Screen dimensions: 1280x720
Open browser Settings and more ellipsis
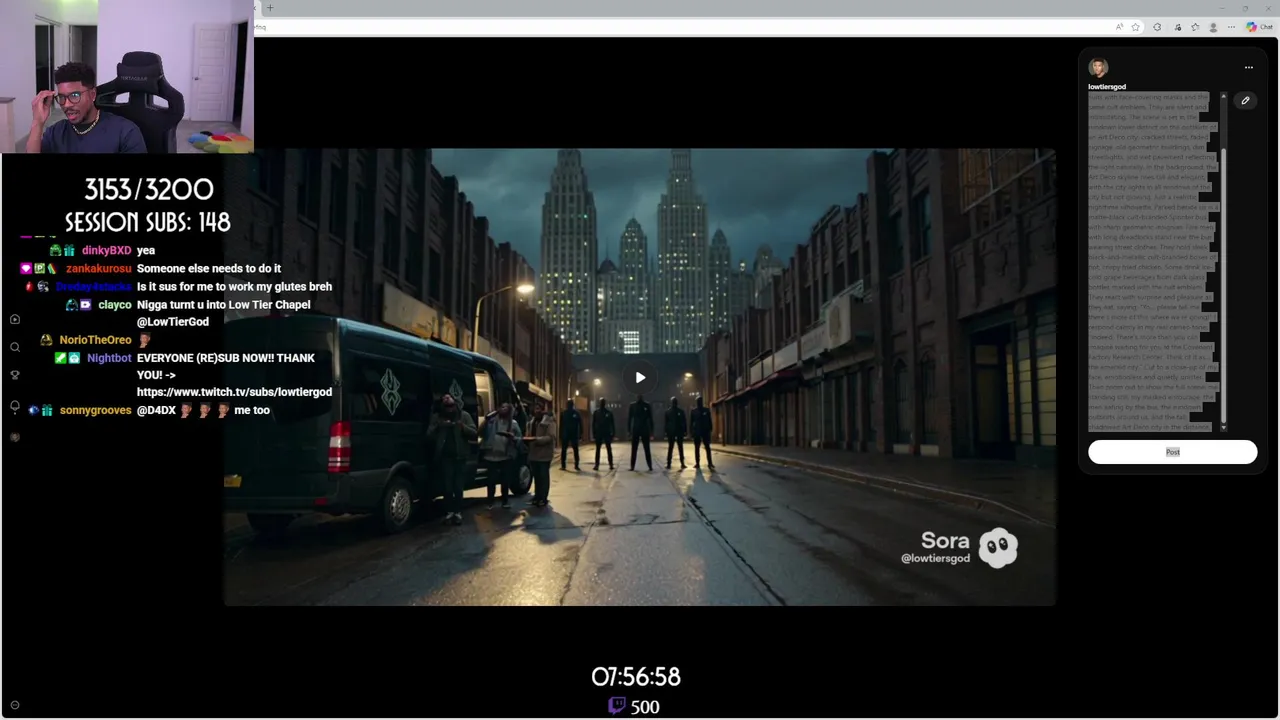click(1232, 27)
